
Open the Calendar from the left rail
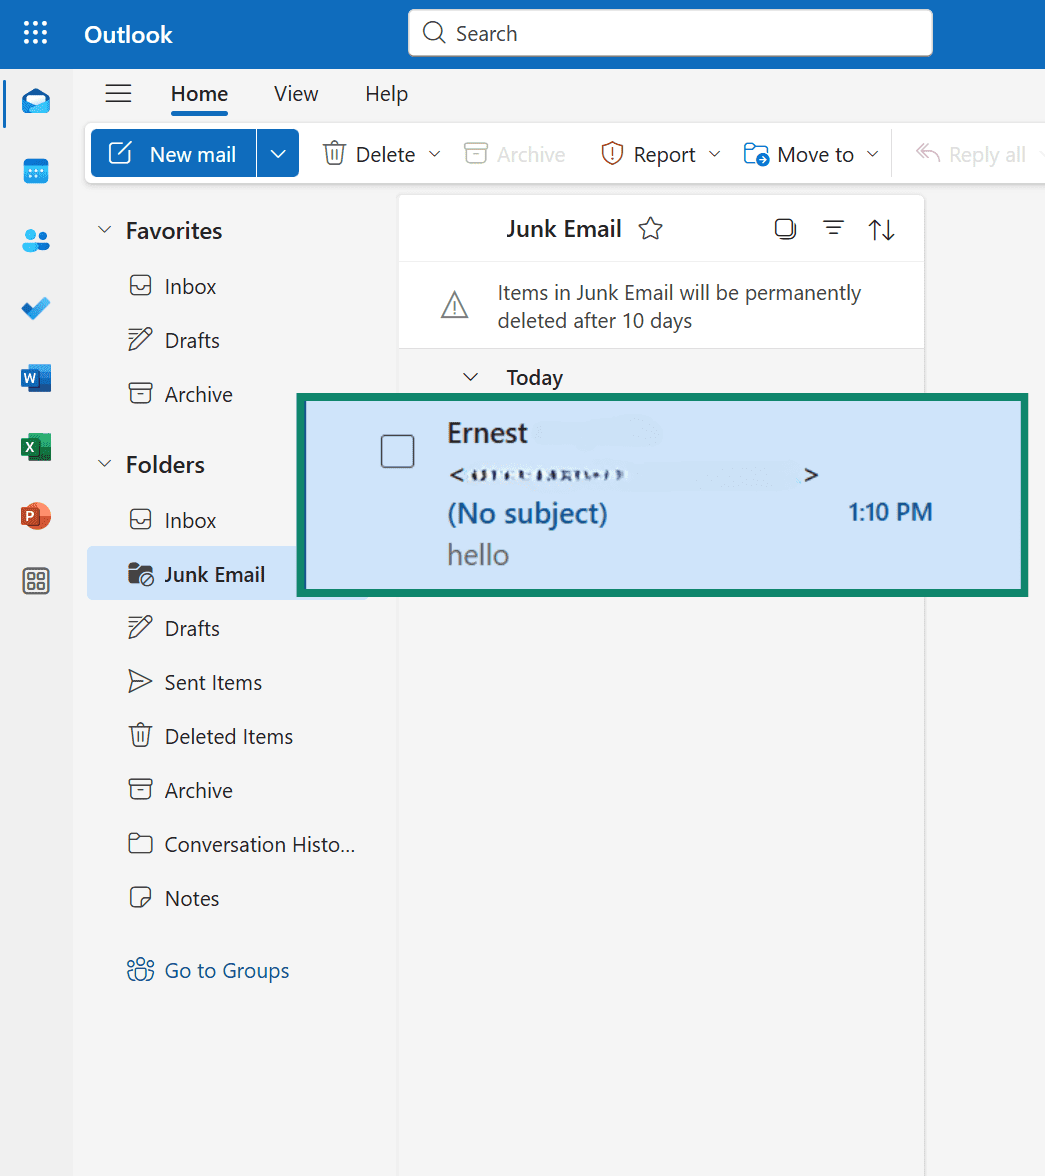[x=35, y=170]
